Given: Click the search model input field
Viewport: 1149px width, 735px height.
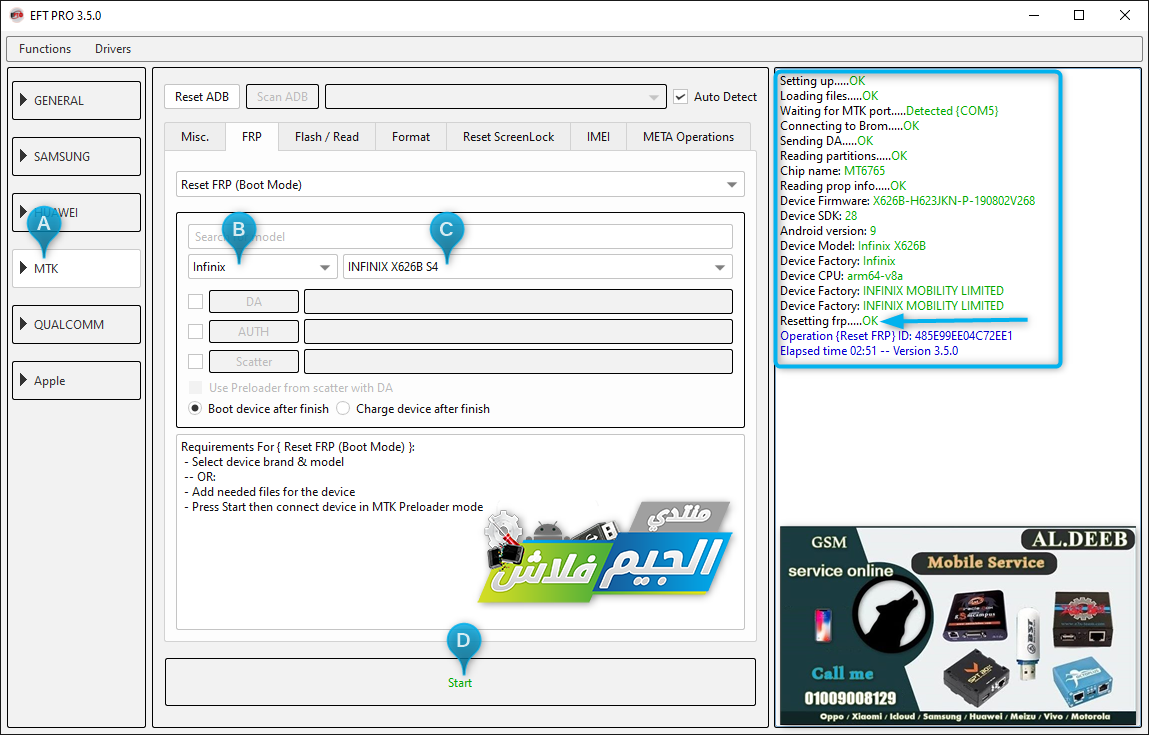Looking at the screenshot, I should pos(460,237).
